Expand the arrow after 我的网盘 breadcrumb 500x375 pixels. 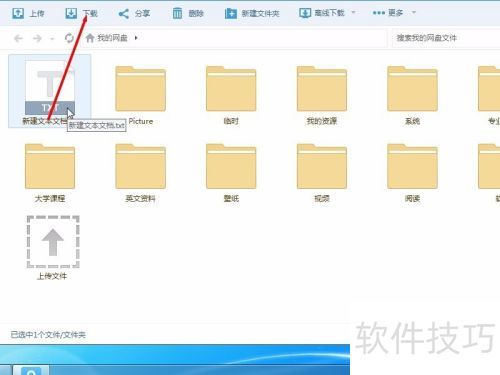(136, 38)
